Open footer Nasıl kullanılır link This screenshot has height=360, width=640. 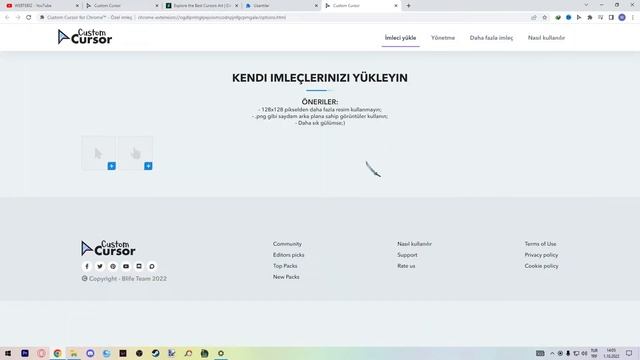tap(414, 244)
